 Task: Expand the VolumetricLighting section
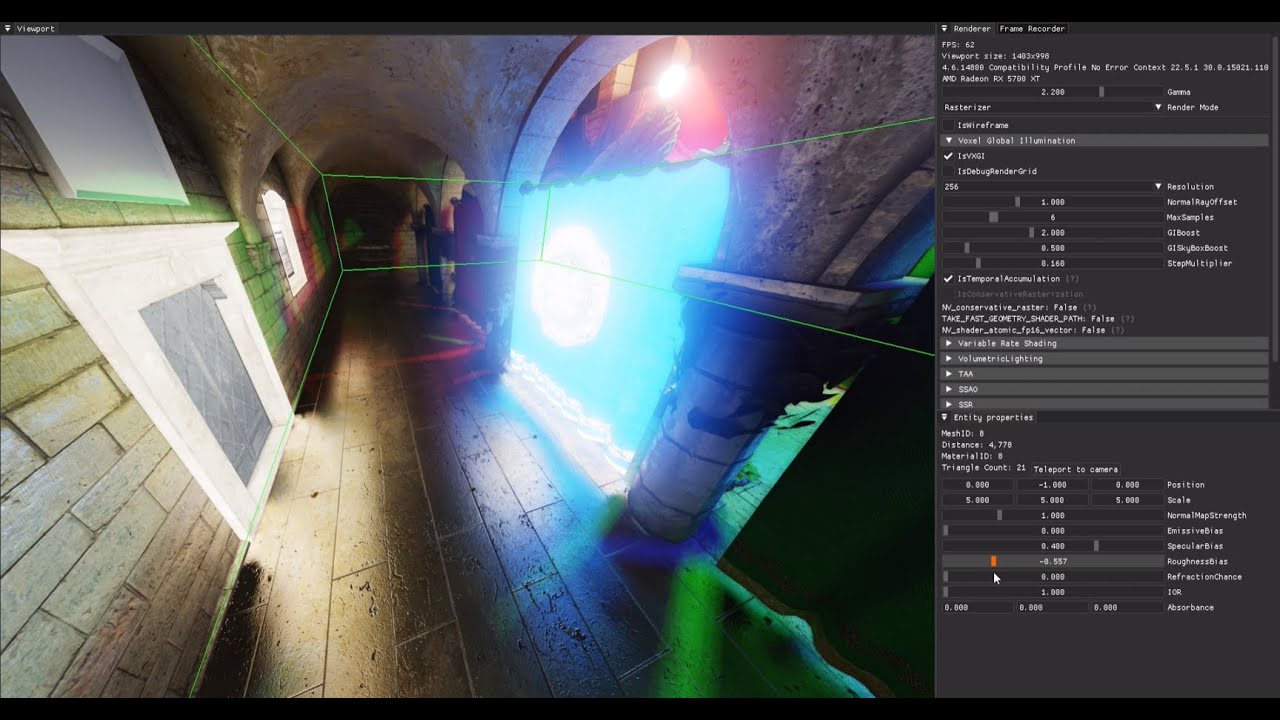tap(1105, 358)
